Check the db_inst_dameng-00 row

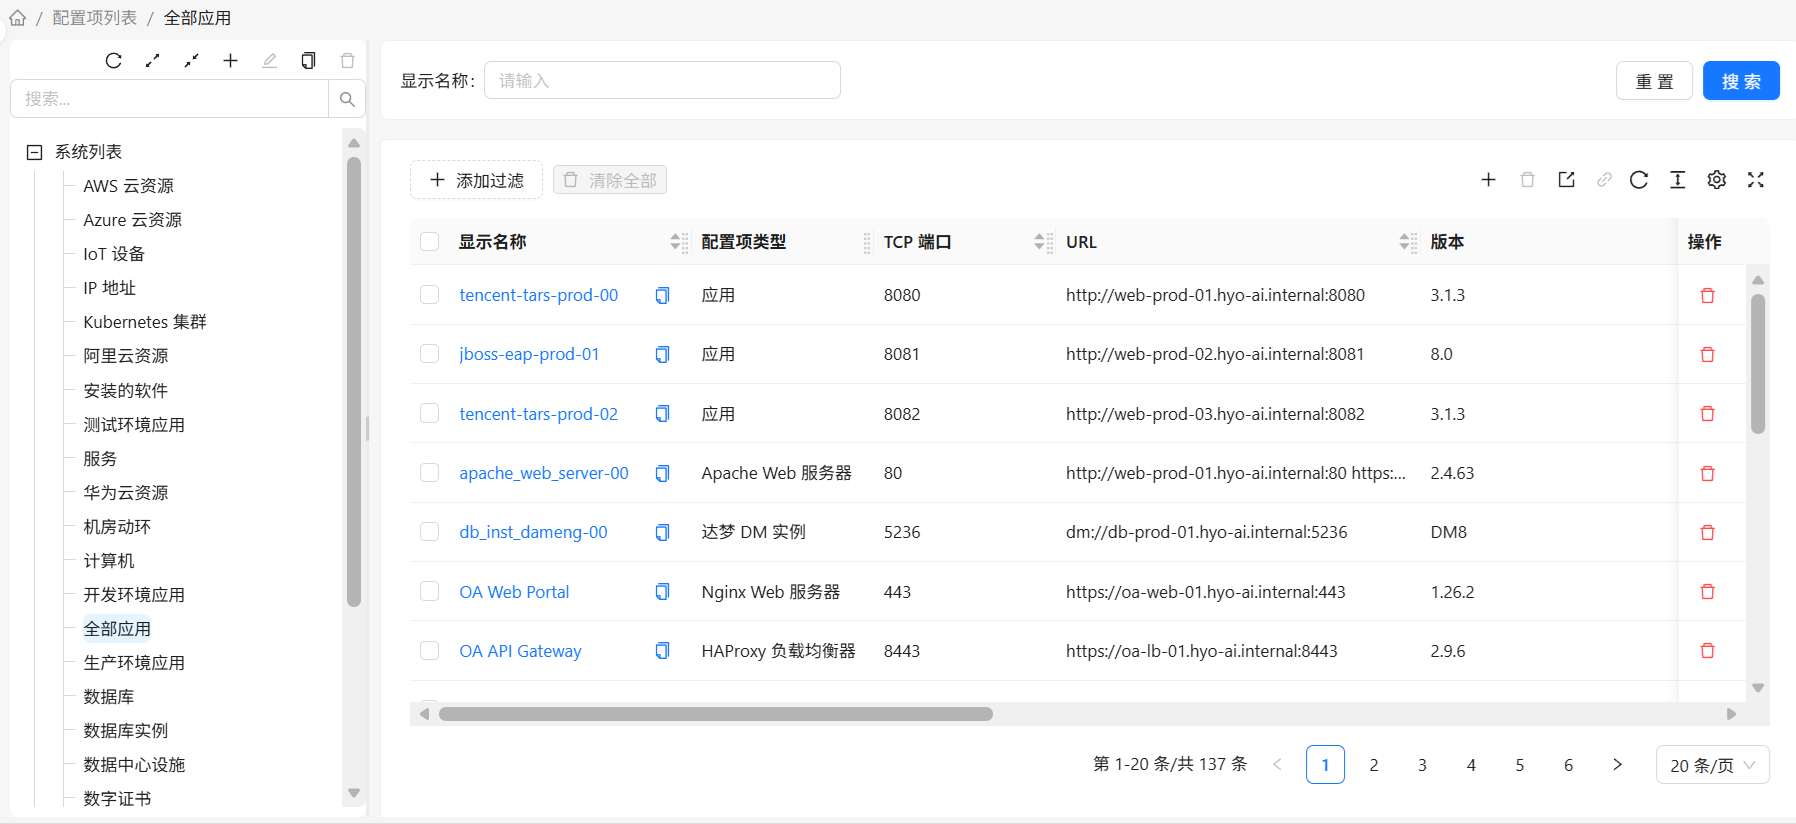tap(430, 532)
